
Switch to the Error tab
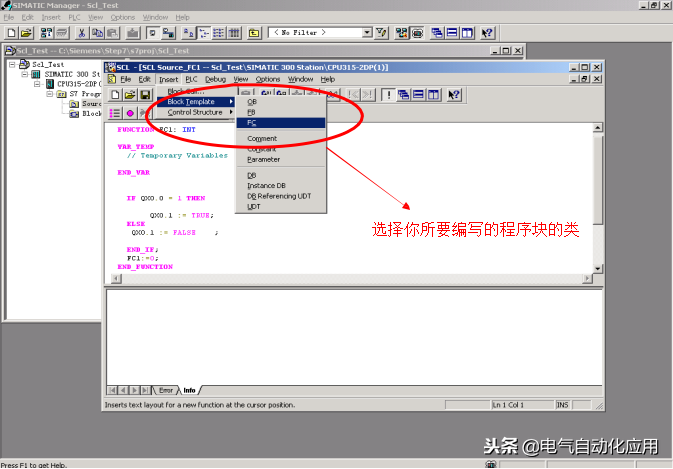pyautogui.click(x=166, y=389)
